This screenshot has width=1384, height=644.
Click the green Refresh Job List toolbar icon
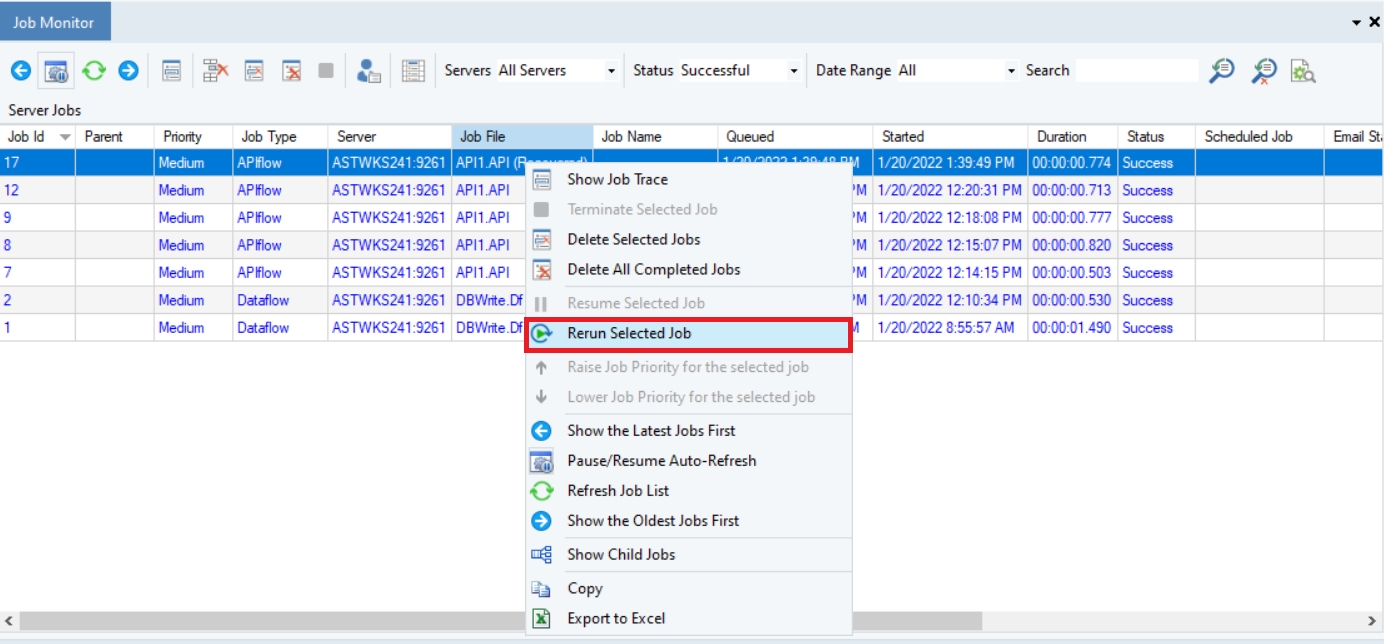(93, 71)
